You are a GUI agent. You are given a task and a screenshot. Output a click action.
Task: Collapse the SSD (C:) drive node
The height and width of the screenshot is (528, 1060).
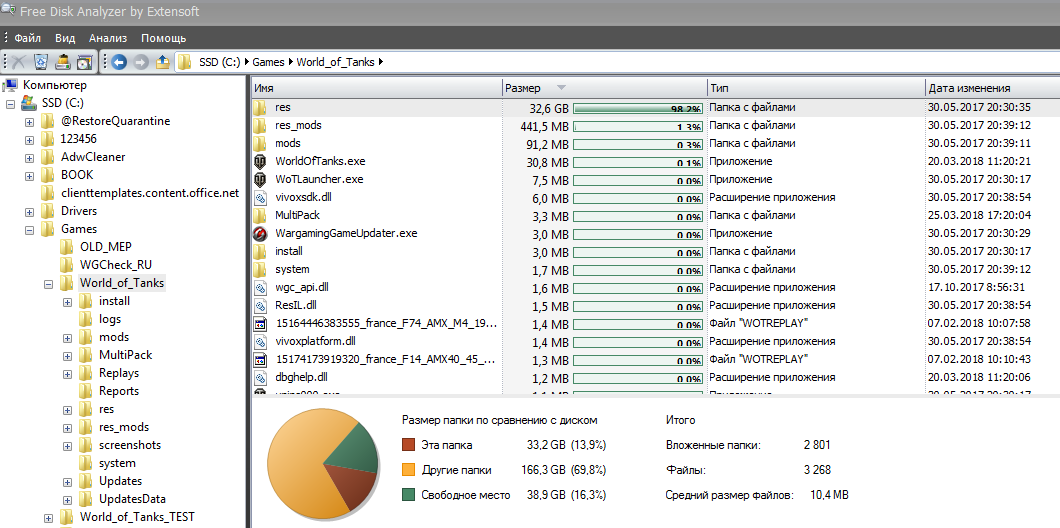coord(10,103)
